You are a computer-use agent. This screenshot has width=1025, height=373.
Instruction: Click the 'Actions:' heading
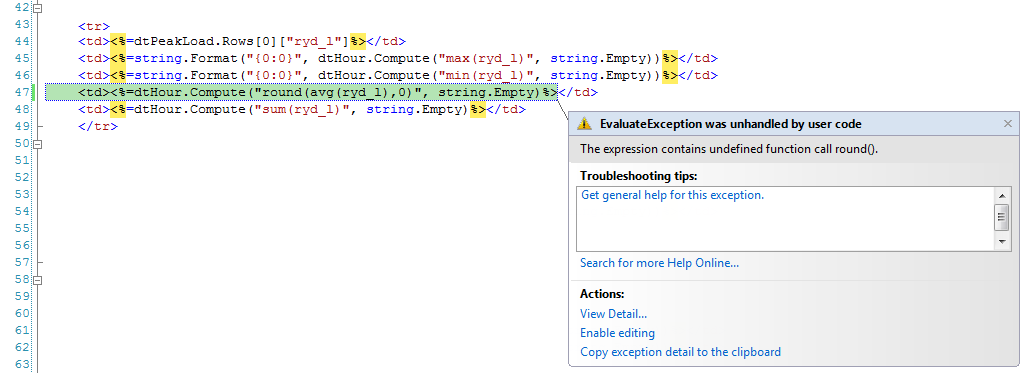point(602,294)
